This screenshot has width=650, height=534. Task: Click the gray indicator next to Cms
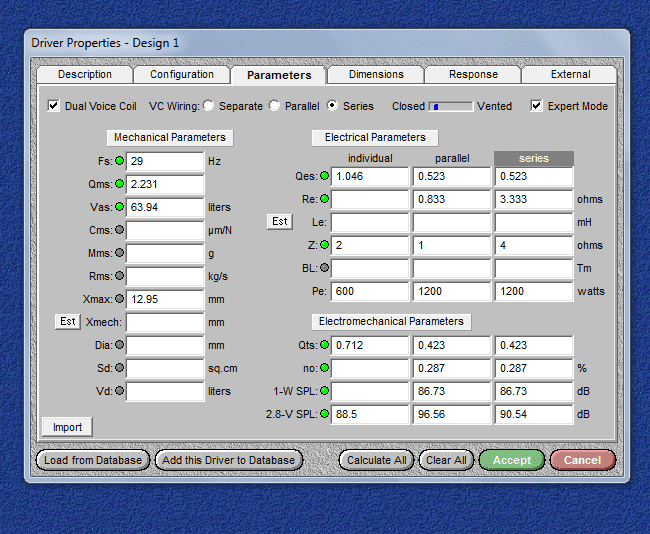(x=119, y=230)
